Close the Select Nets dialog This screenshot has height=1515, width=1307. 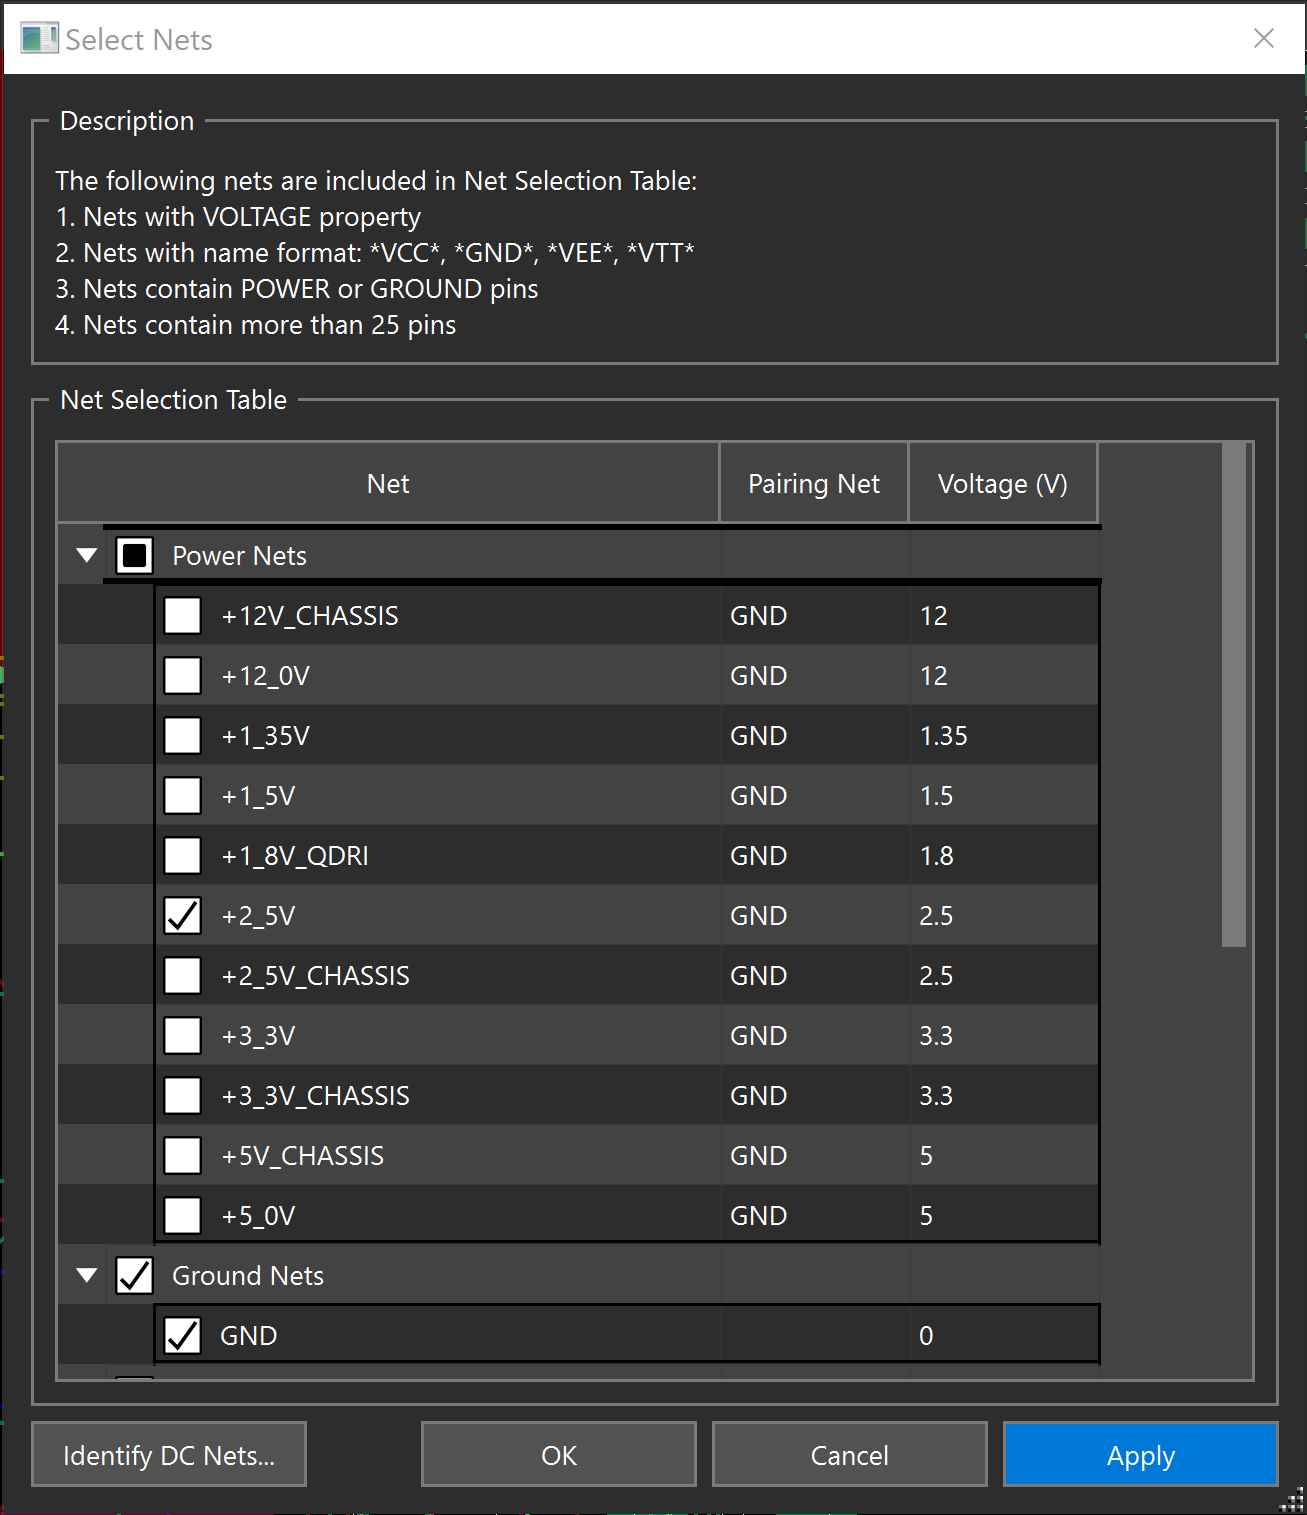[x=1263, y=39]
